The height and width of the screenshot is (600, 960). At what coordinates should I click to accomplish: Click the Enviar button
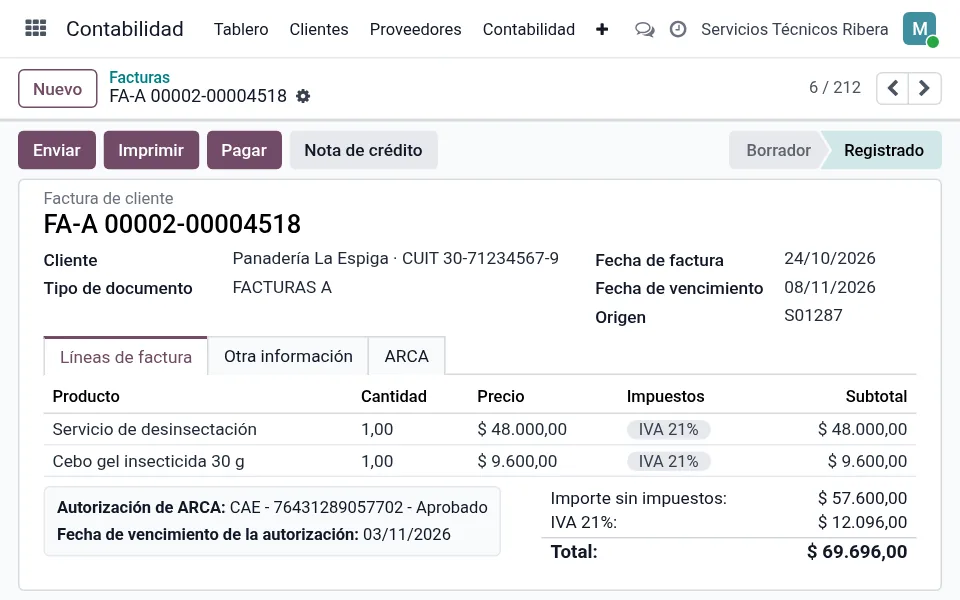[57, 150]
